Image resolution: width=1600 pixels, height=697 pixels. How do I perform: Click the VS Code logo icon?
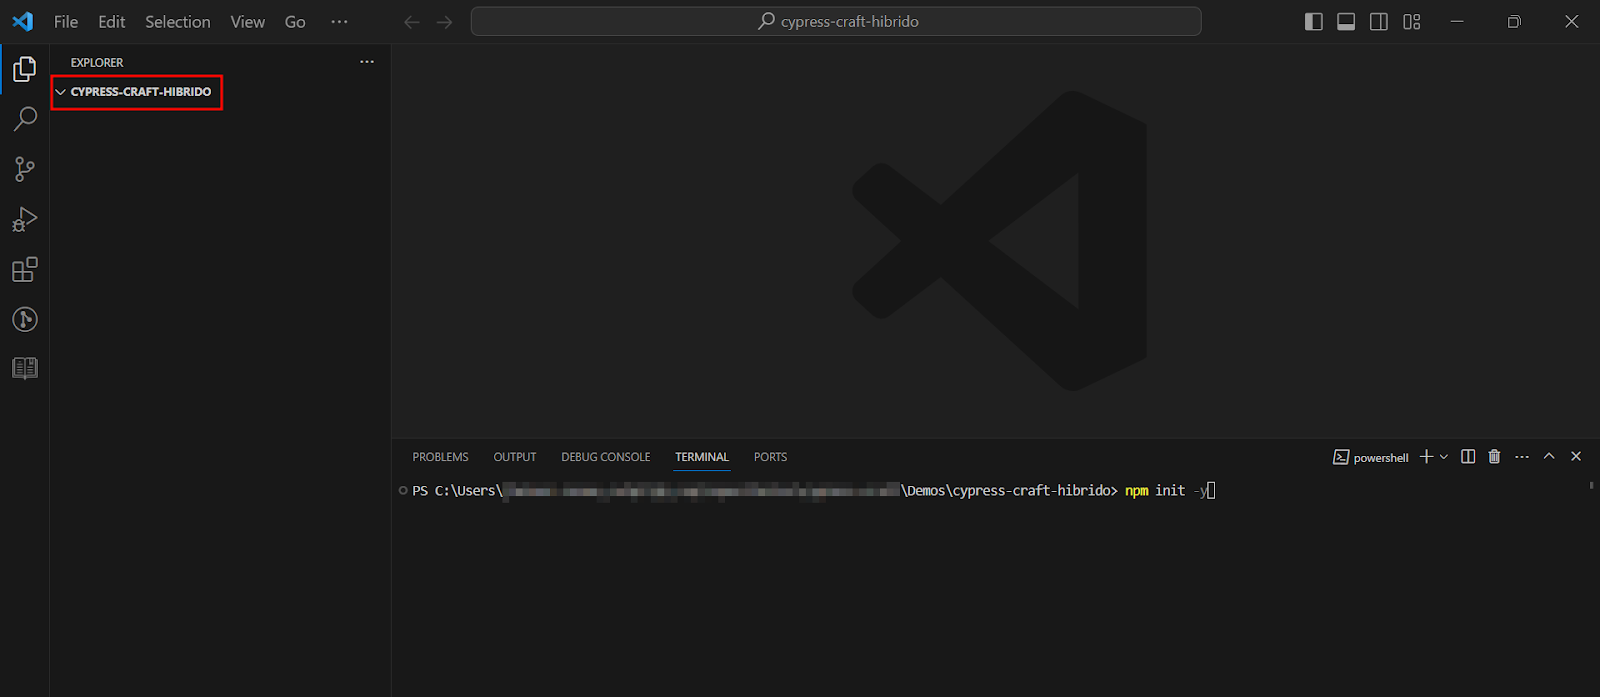tap(22, 21)
